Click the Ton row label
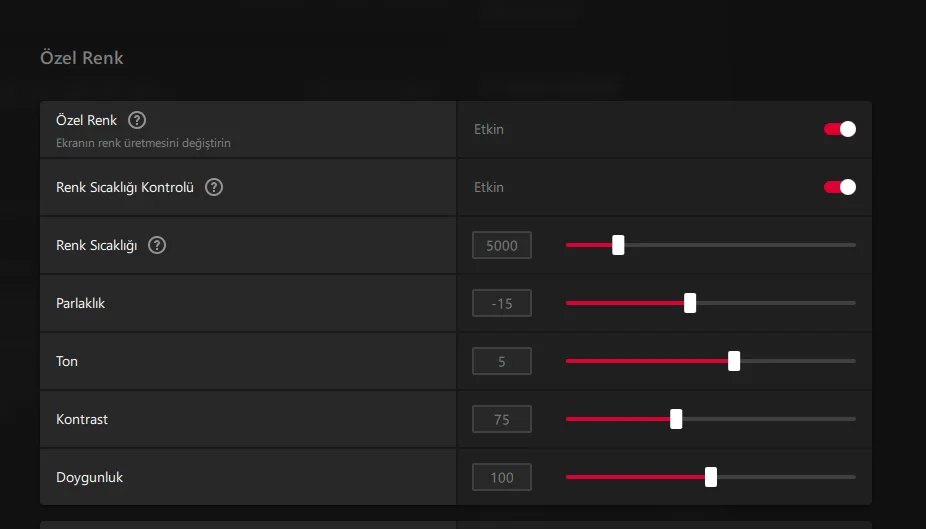 coord(67,361)
